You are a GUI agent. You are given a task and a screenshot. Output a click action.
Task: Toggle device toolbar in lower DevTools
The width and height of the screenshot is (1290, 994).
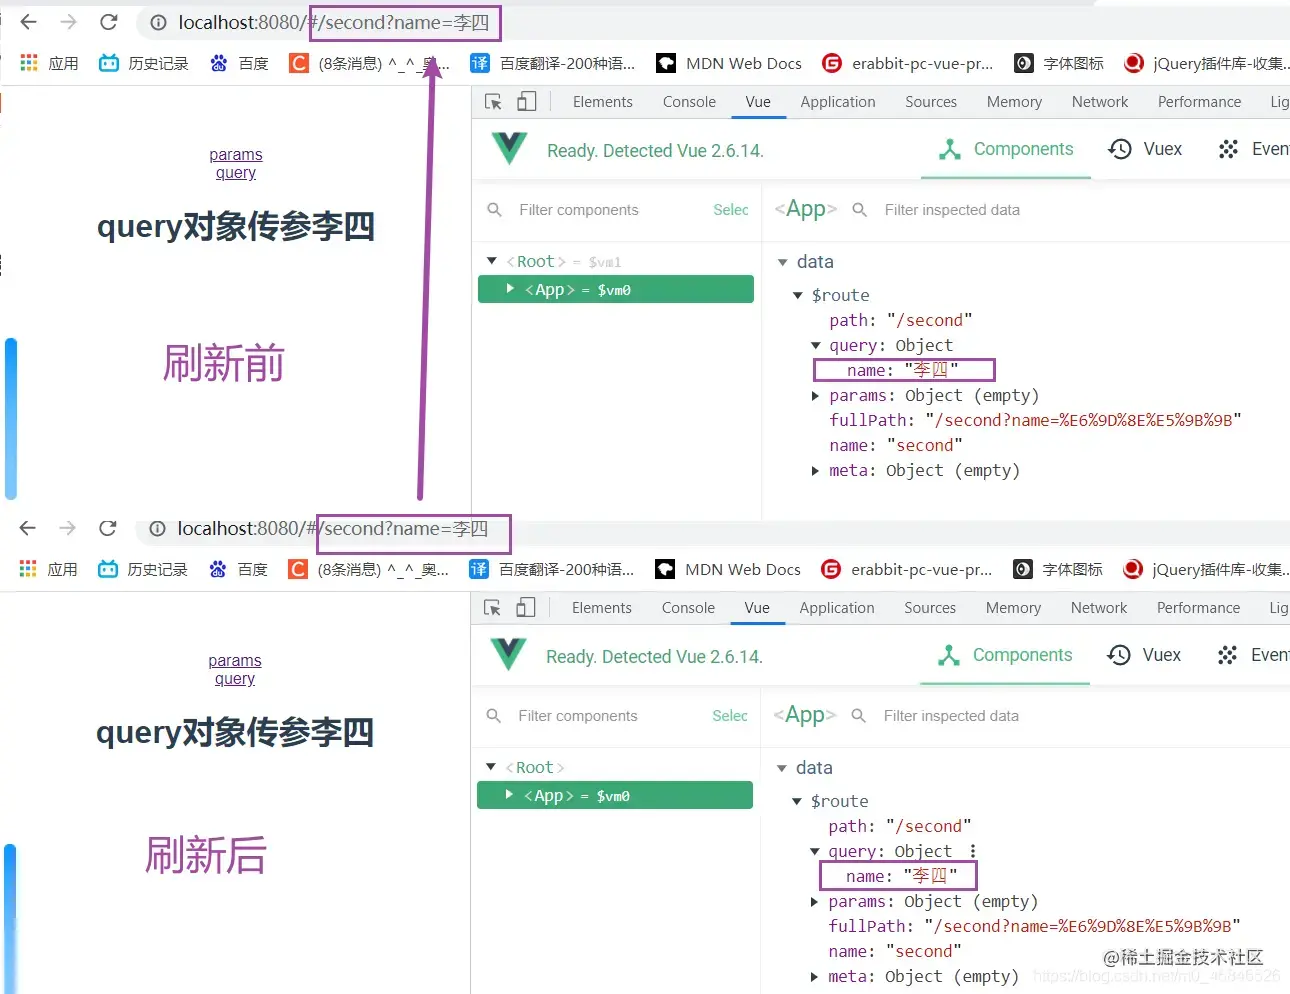click(526, 608)
